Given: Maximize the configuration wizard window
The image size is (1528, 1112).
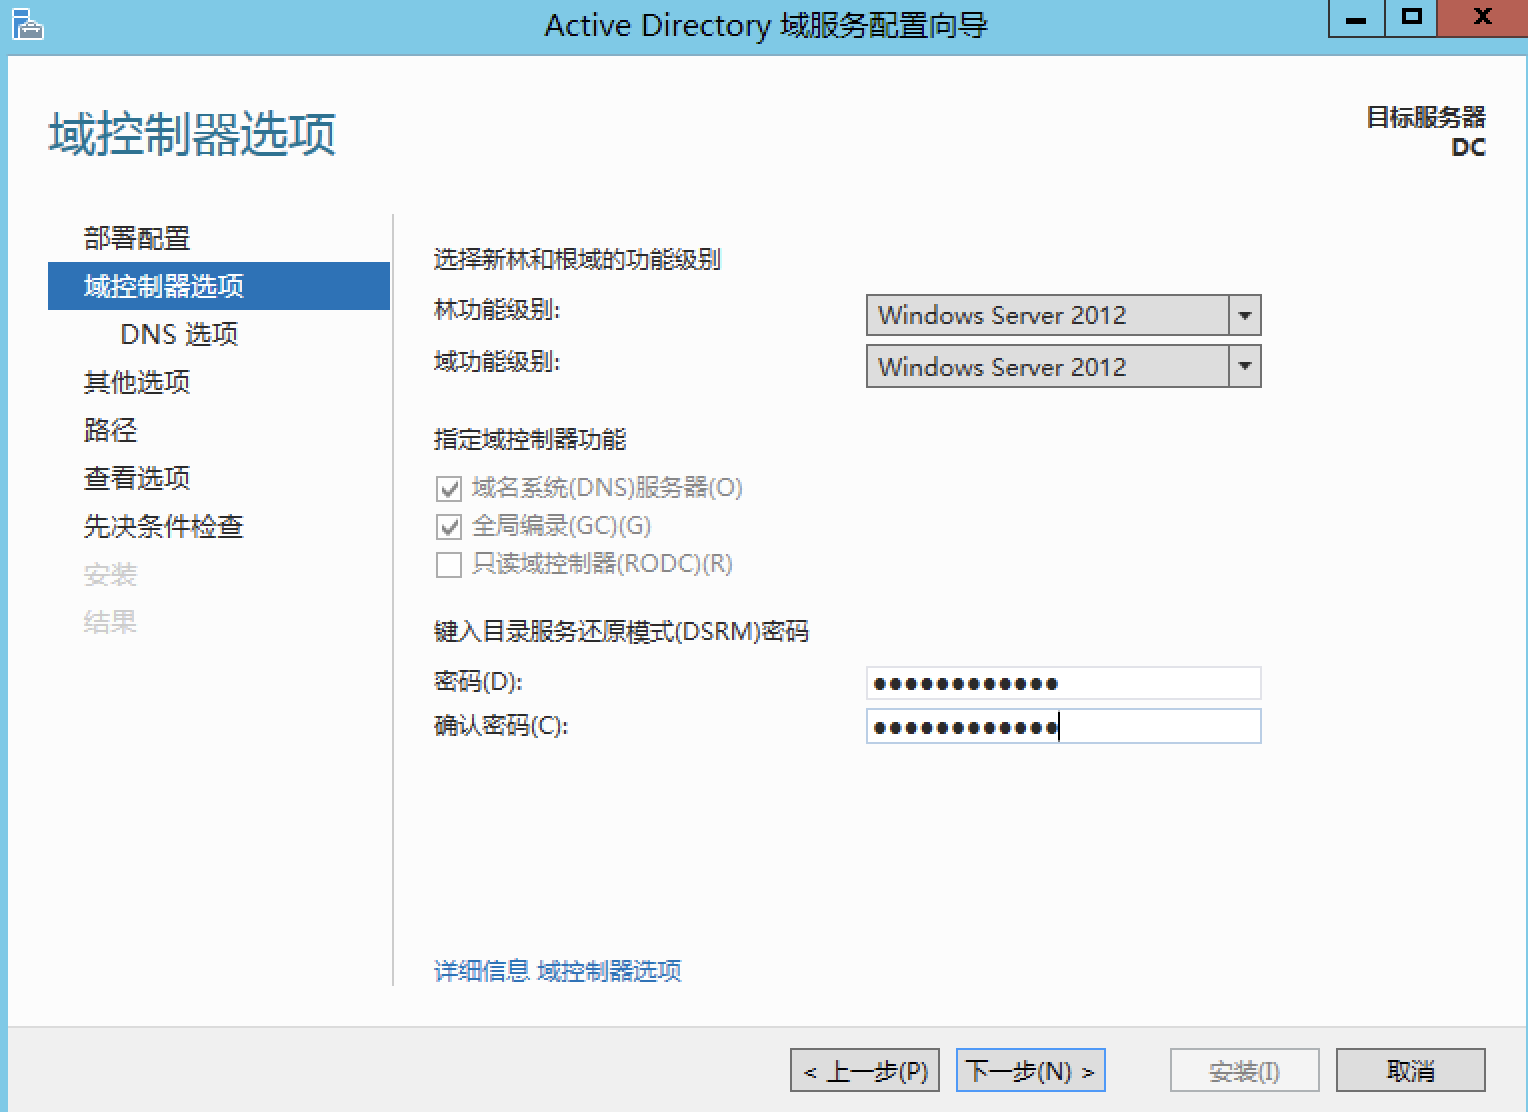Looking at the screenshot, I should click(x=1411, y=18).
